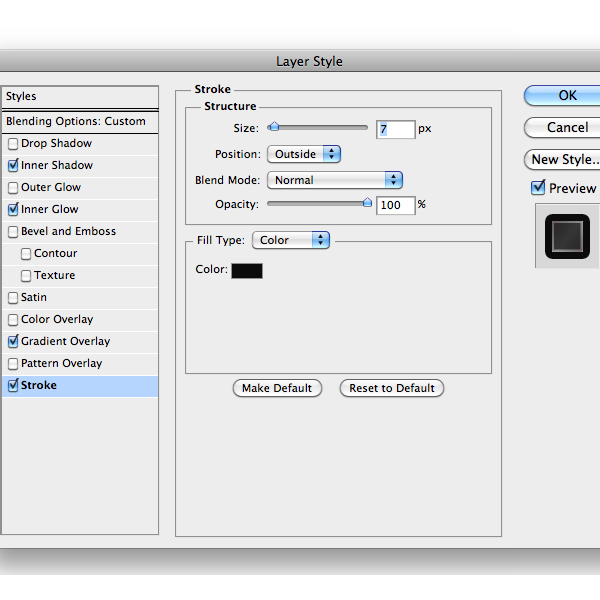Image resolution: width=600 pixels, height=600 pixels.
Task: Tick the Texture checkbox
Action: click(x=26, y=276)
